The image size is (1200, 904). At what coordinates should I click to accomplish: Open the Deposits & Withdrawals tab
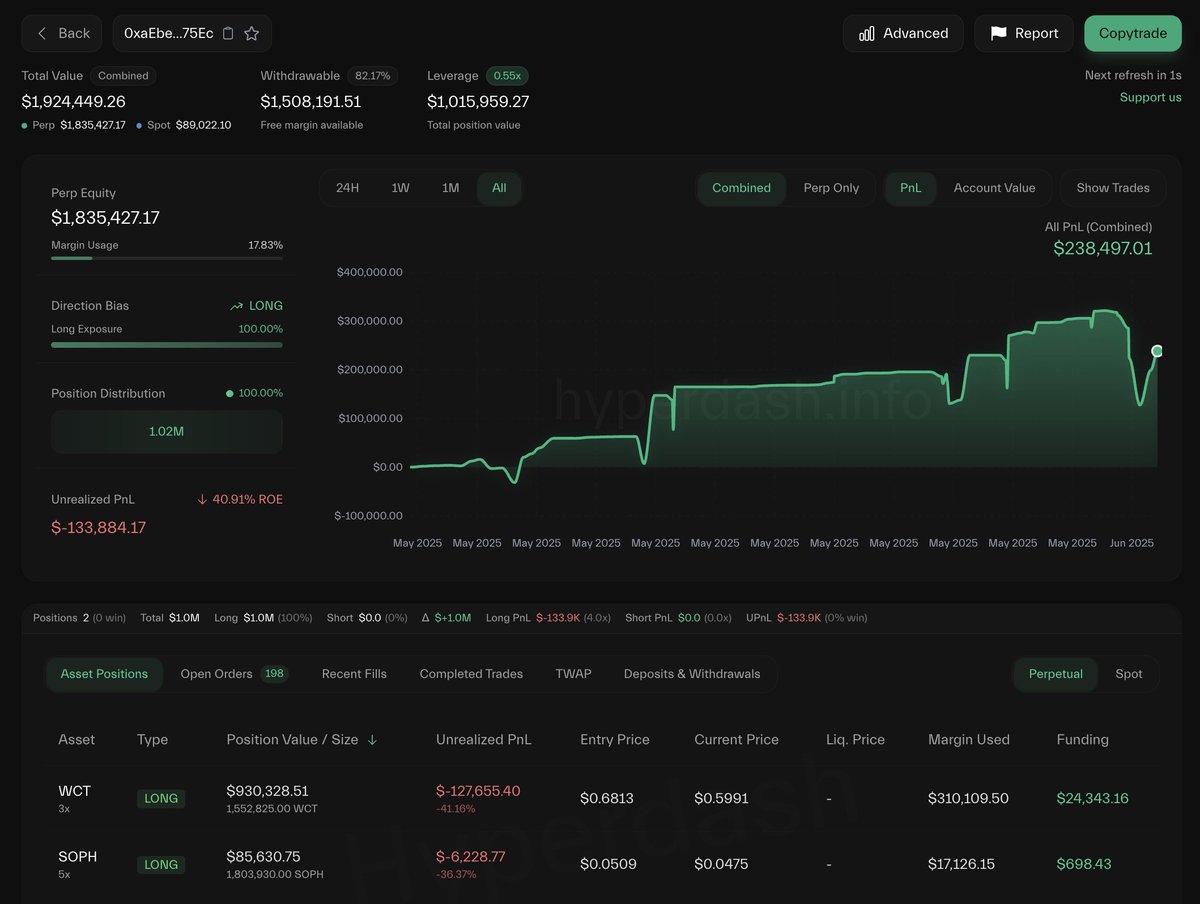coord(692,674)
